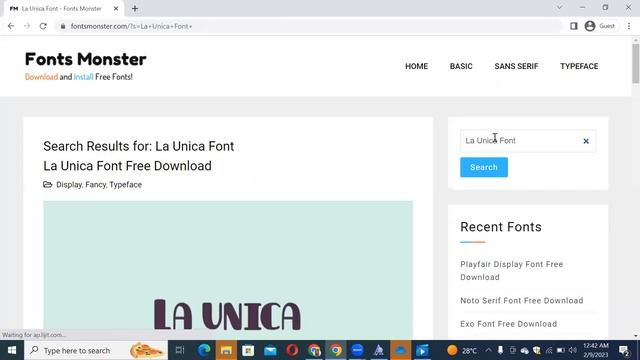Image resolution: width=640 pixels, height=360 pixels.
Task: Open the Mail app from taskbar
Action: 270,350
